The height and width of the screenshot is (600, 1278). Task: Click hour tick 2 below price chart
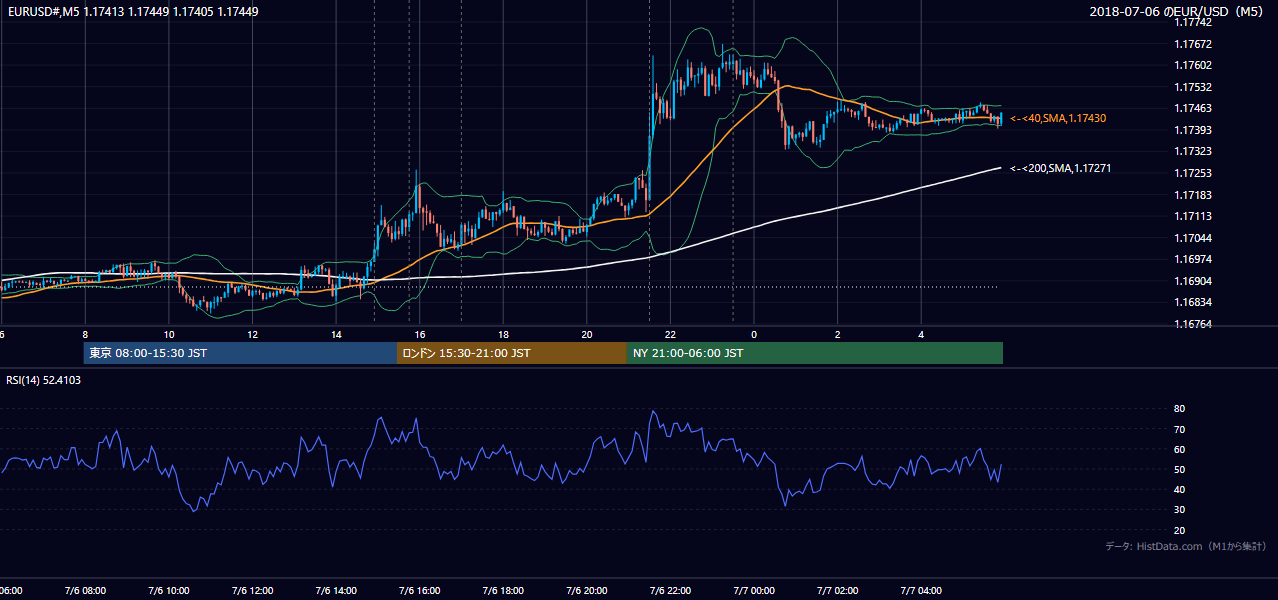point(839,334)
